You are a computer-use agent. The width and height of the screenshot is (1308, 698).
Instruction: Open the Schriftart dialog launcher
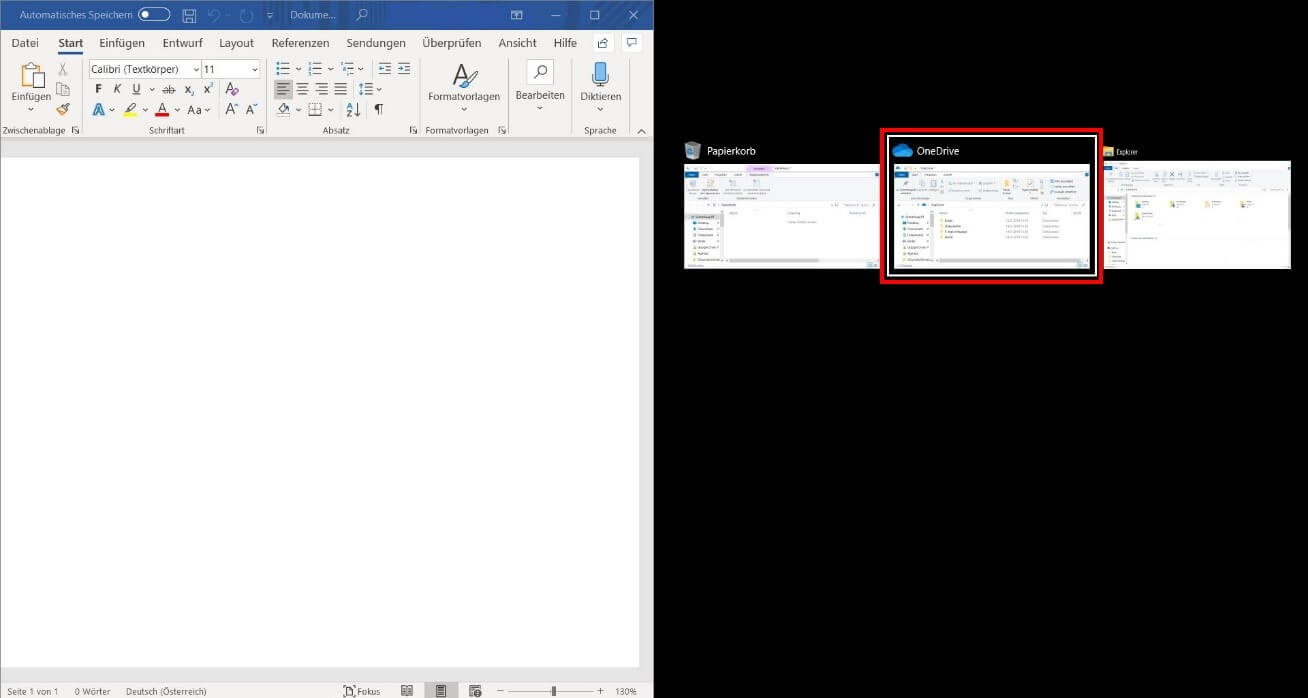click(x=260, y=131)
